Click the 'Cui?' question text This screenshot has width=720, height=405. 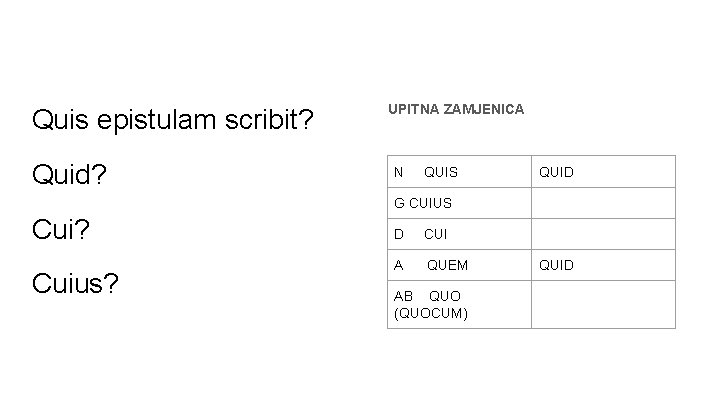(x=62, y=229)
